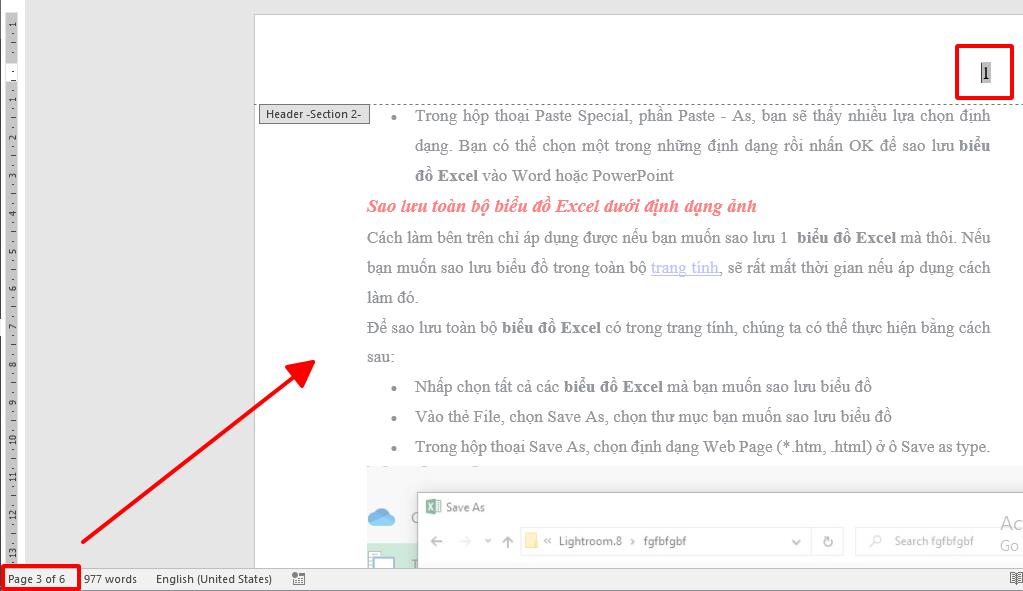Switch to Read Mode view icon

[x=1015, y=579]
